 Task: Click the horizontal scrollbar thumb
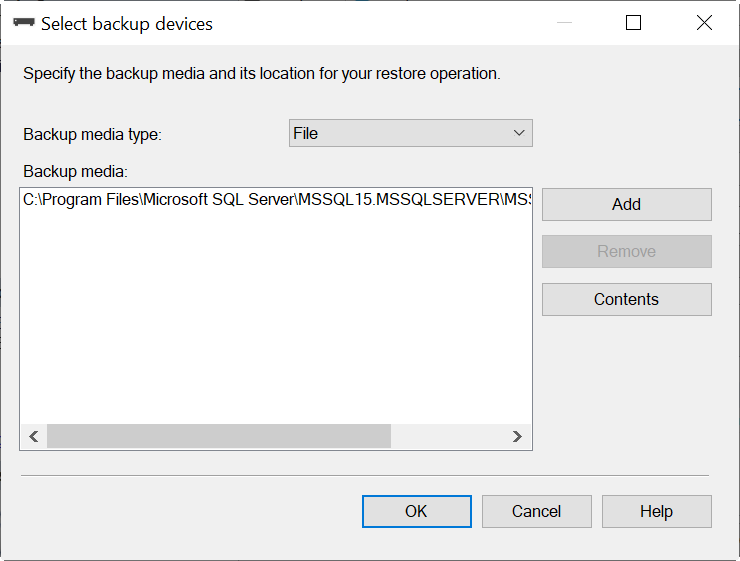point(219,436)
